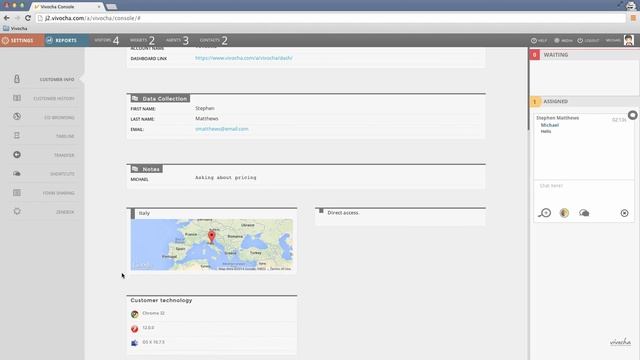Select the Vivocha Console browser tab
640x360 pixels.
[x=67, y=7]
